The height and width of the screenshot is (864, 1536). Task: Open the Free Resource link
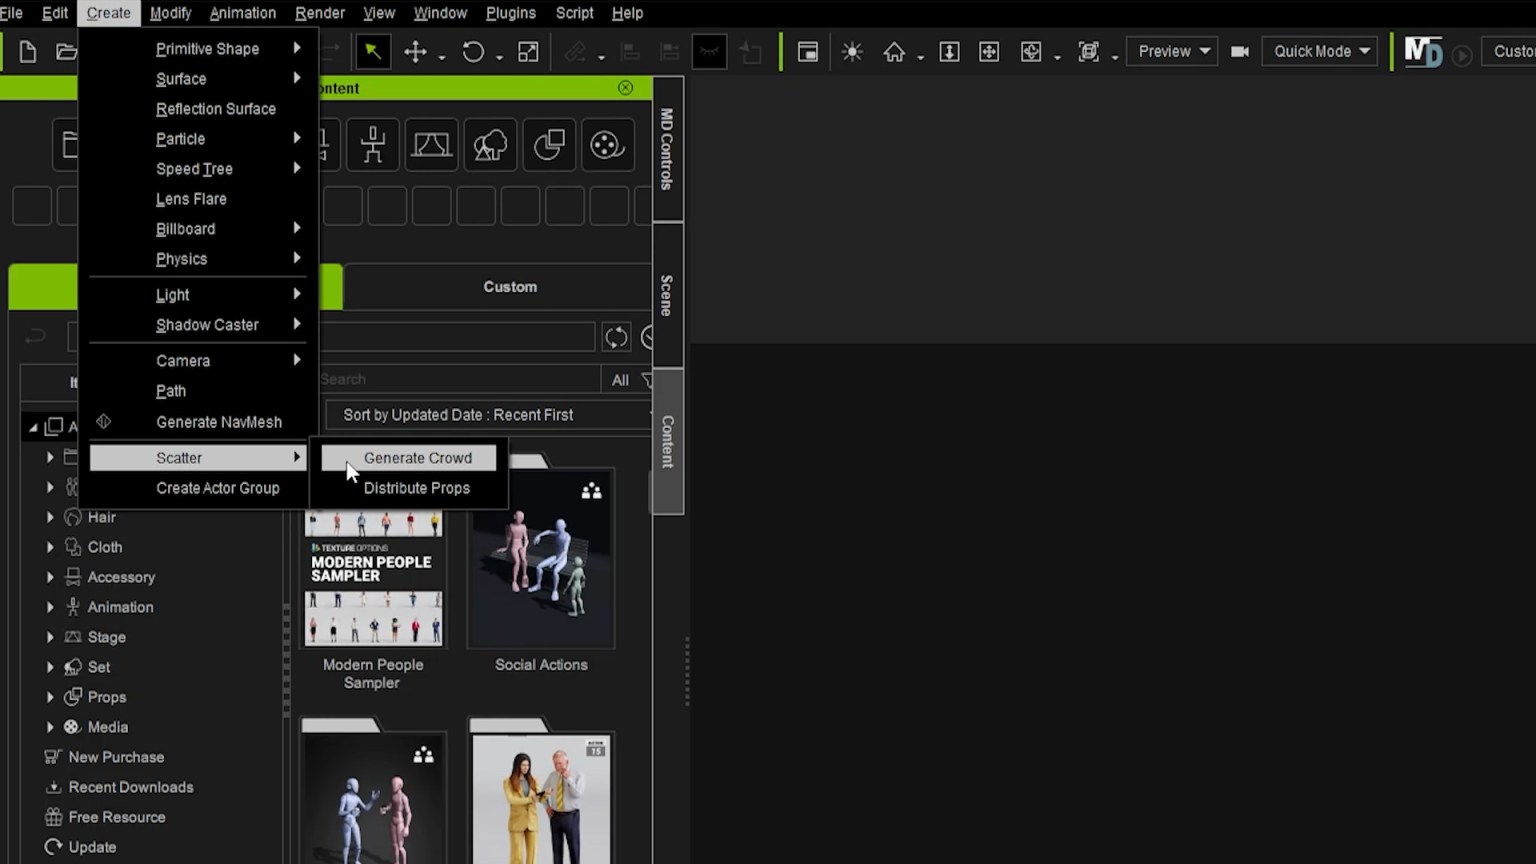117,817
